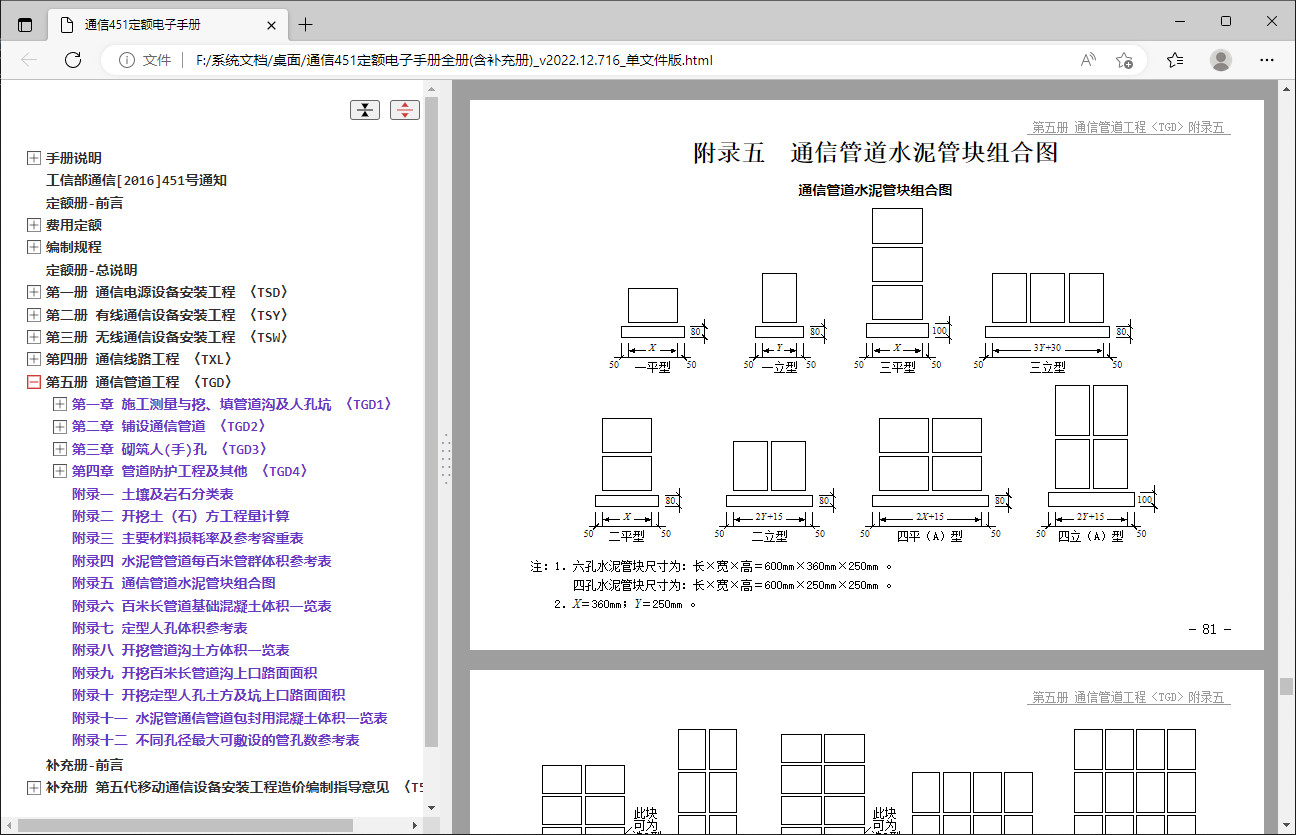Click the site information icon next to 文件
This screenshot has height=835, width=1296.
coord(127,60)
